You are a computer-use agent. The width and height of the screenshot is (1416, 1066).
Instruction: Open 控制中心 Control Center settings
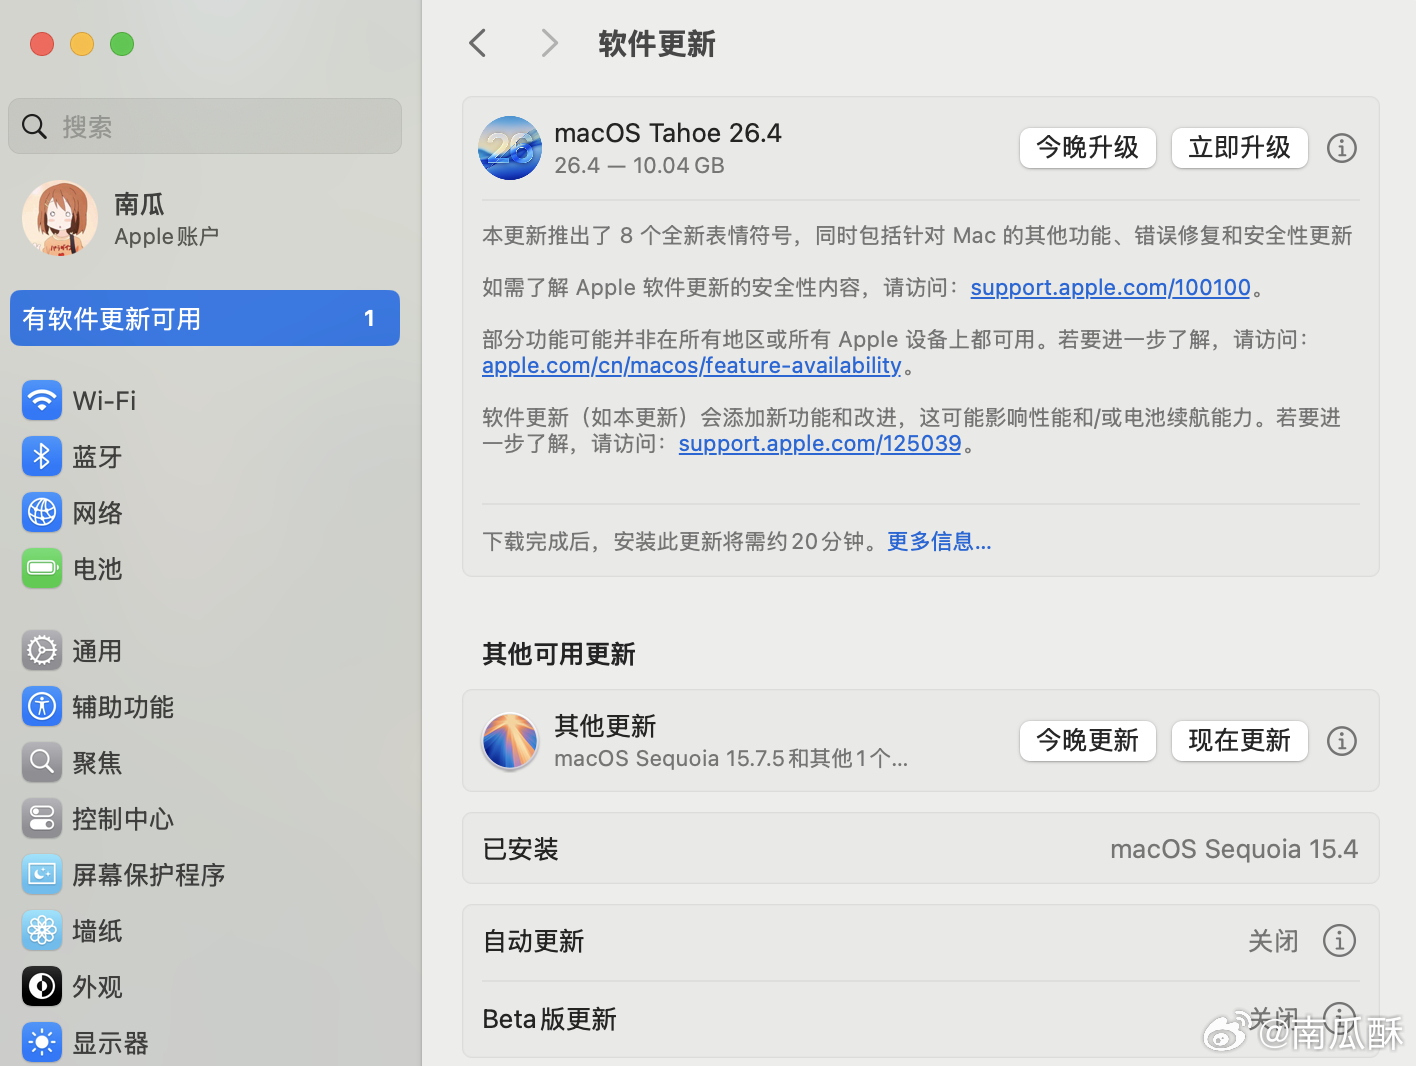[x=122, y=818]
